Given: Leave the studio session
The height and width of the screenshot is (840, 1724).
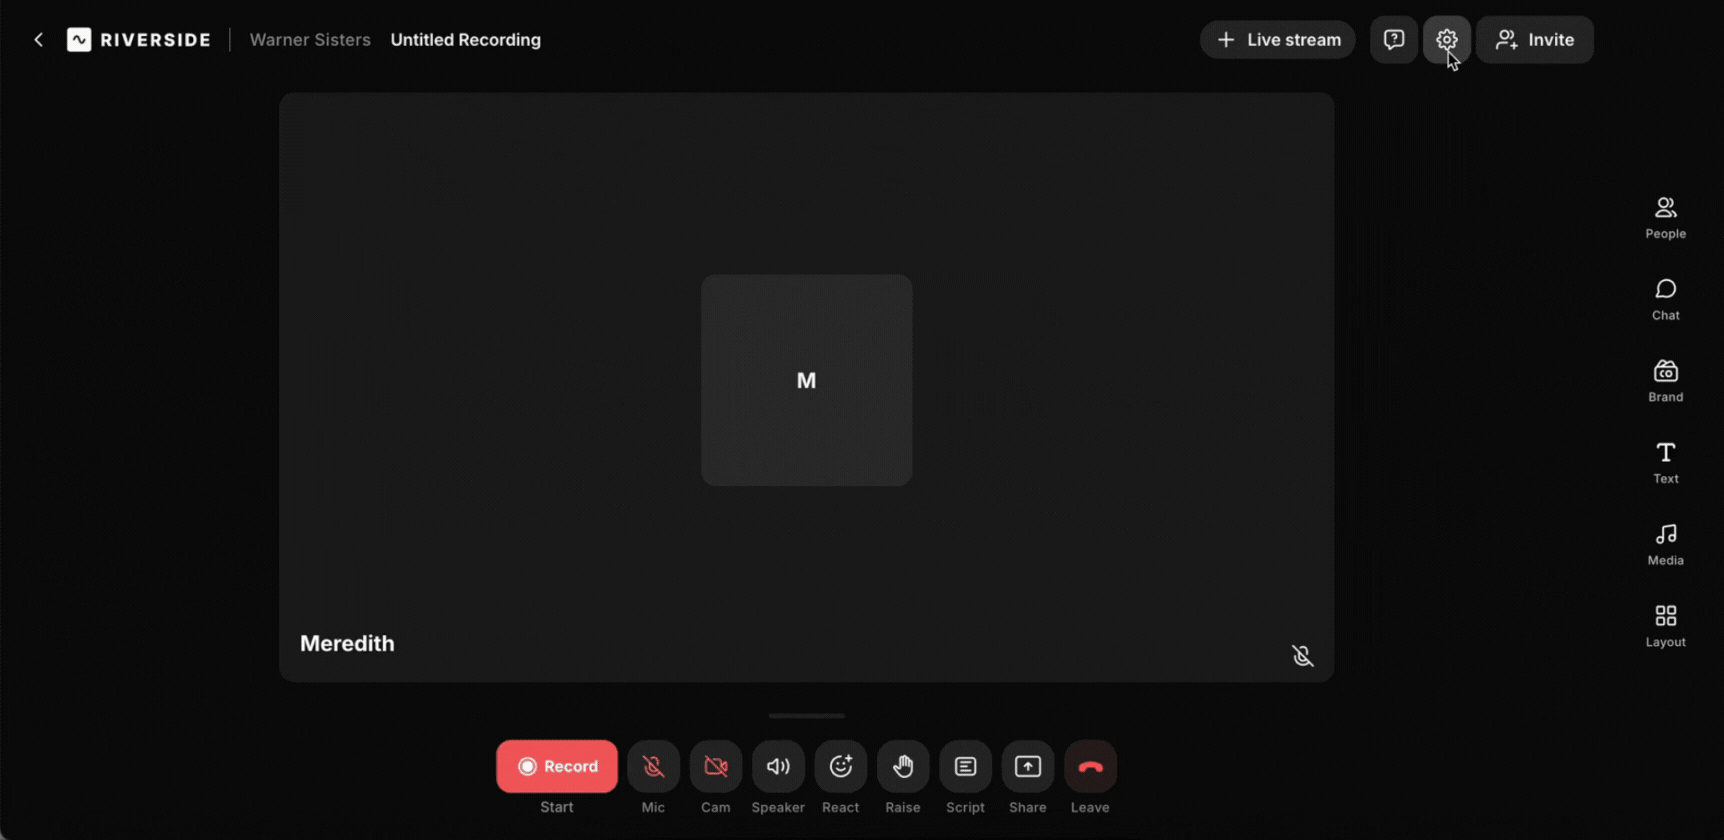Looking at the screenshot, I should [x=1090, y=766].
